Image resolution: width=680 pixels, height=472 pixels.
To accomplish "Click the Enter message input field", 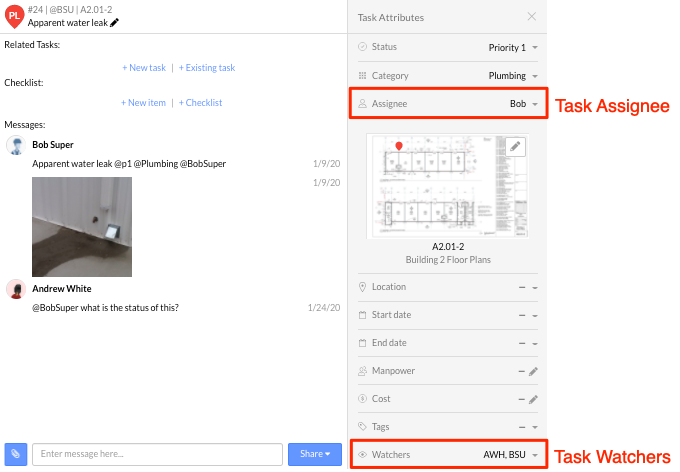I will click(x=157, y=454).
